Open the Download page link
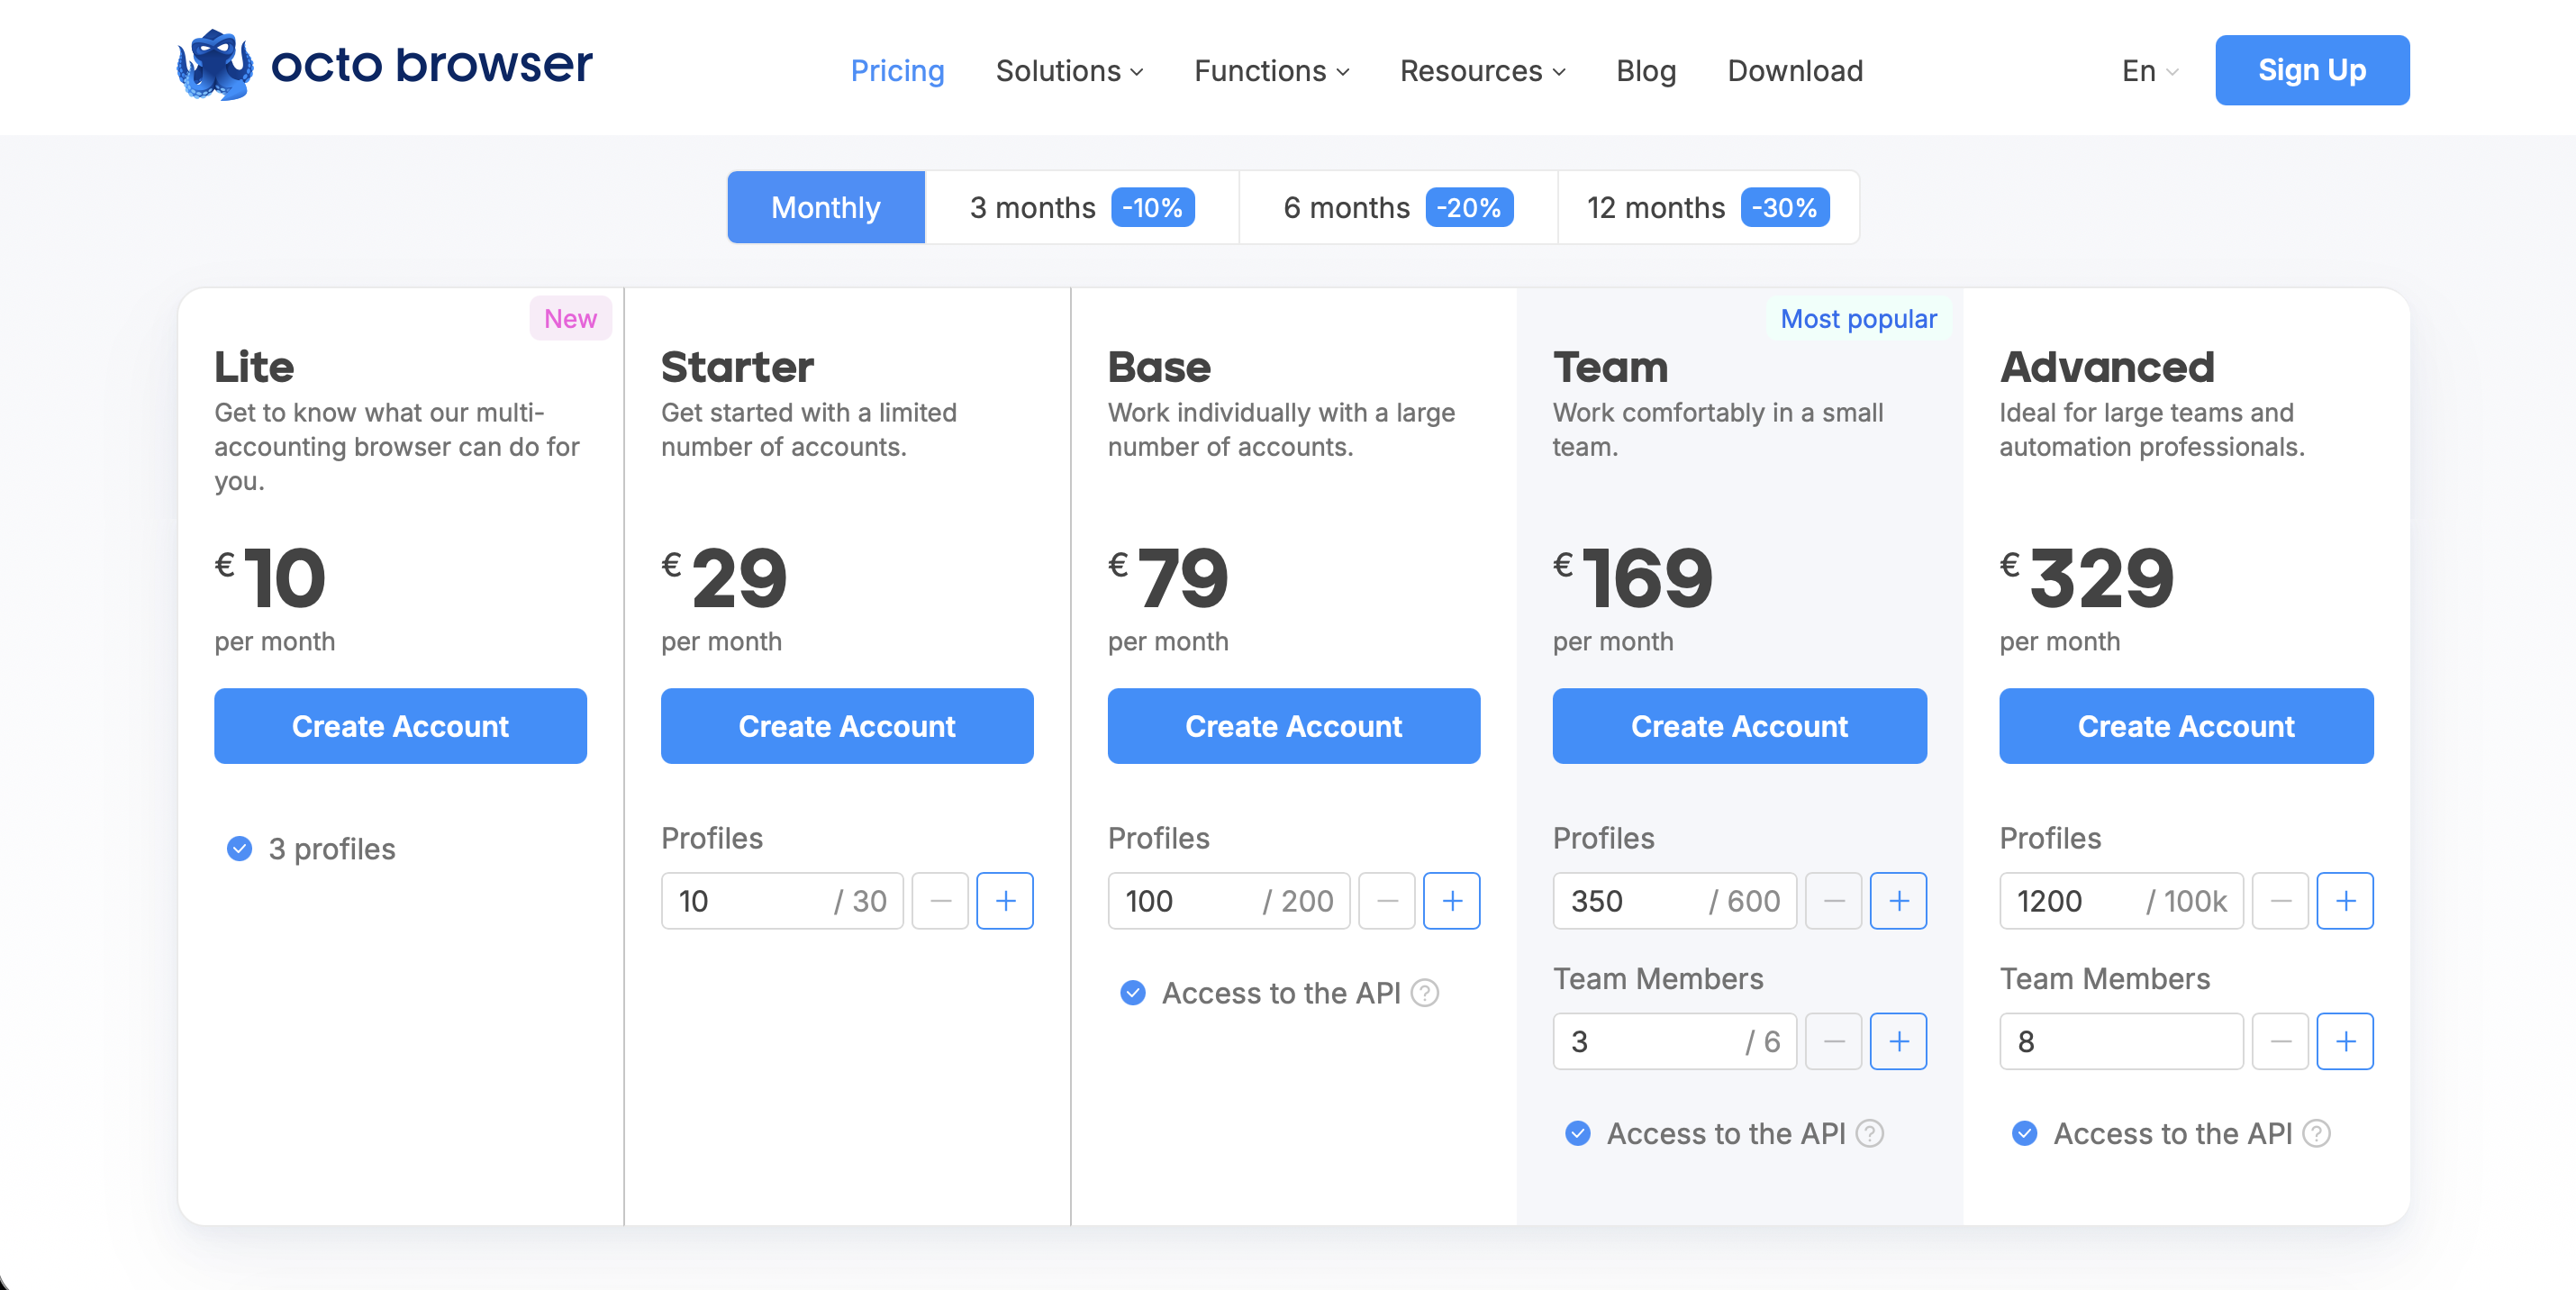This screenshot has width=2576, height=1290. pyautogui.click(x=1794, y=71)
